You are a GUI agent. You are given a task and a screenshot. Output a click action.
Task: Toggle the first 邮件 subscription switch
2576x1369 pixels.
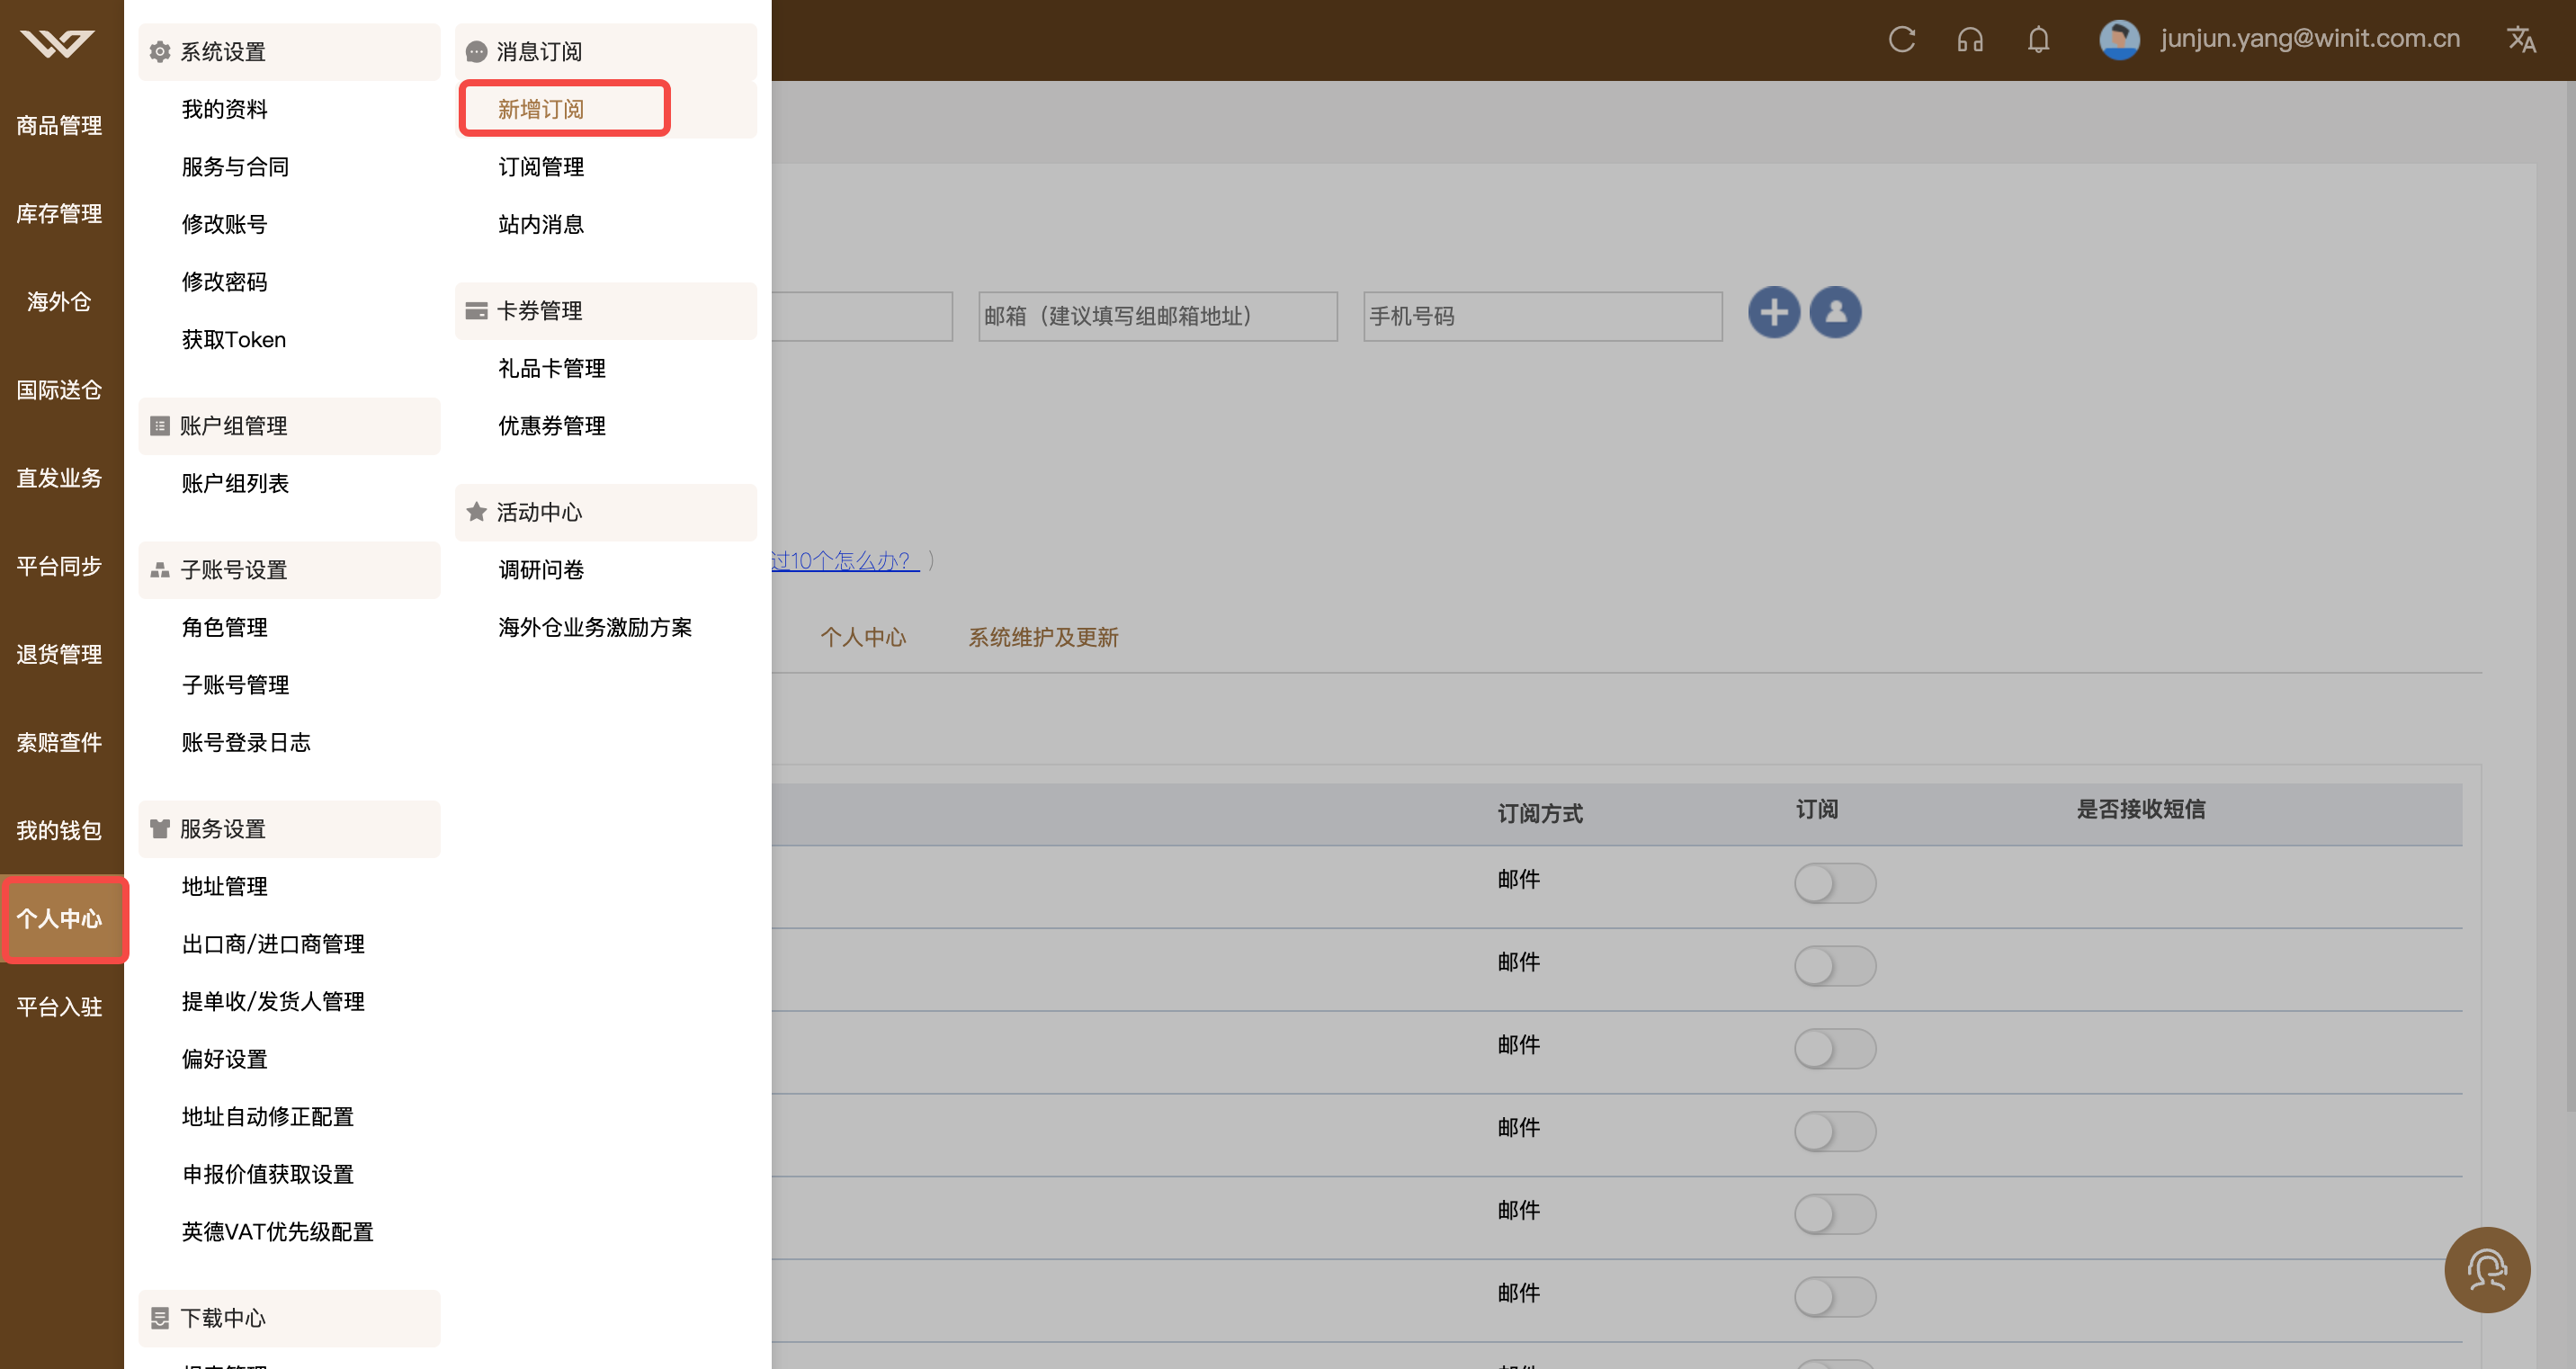pyautogui.click(x=1835, y=884)
